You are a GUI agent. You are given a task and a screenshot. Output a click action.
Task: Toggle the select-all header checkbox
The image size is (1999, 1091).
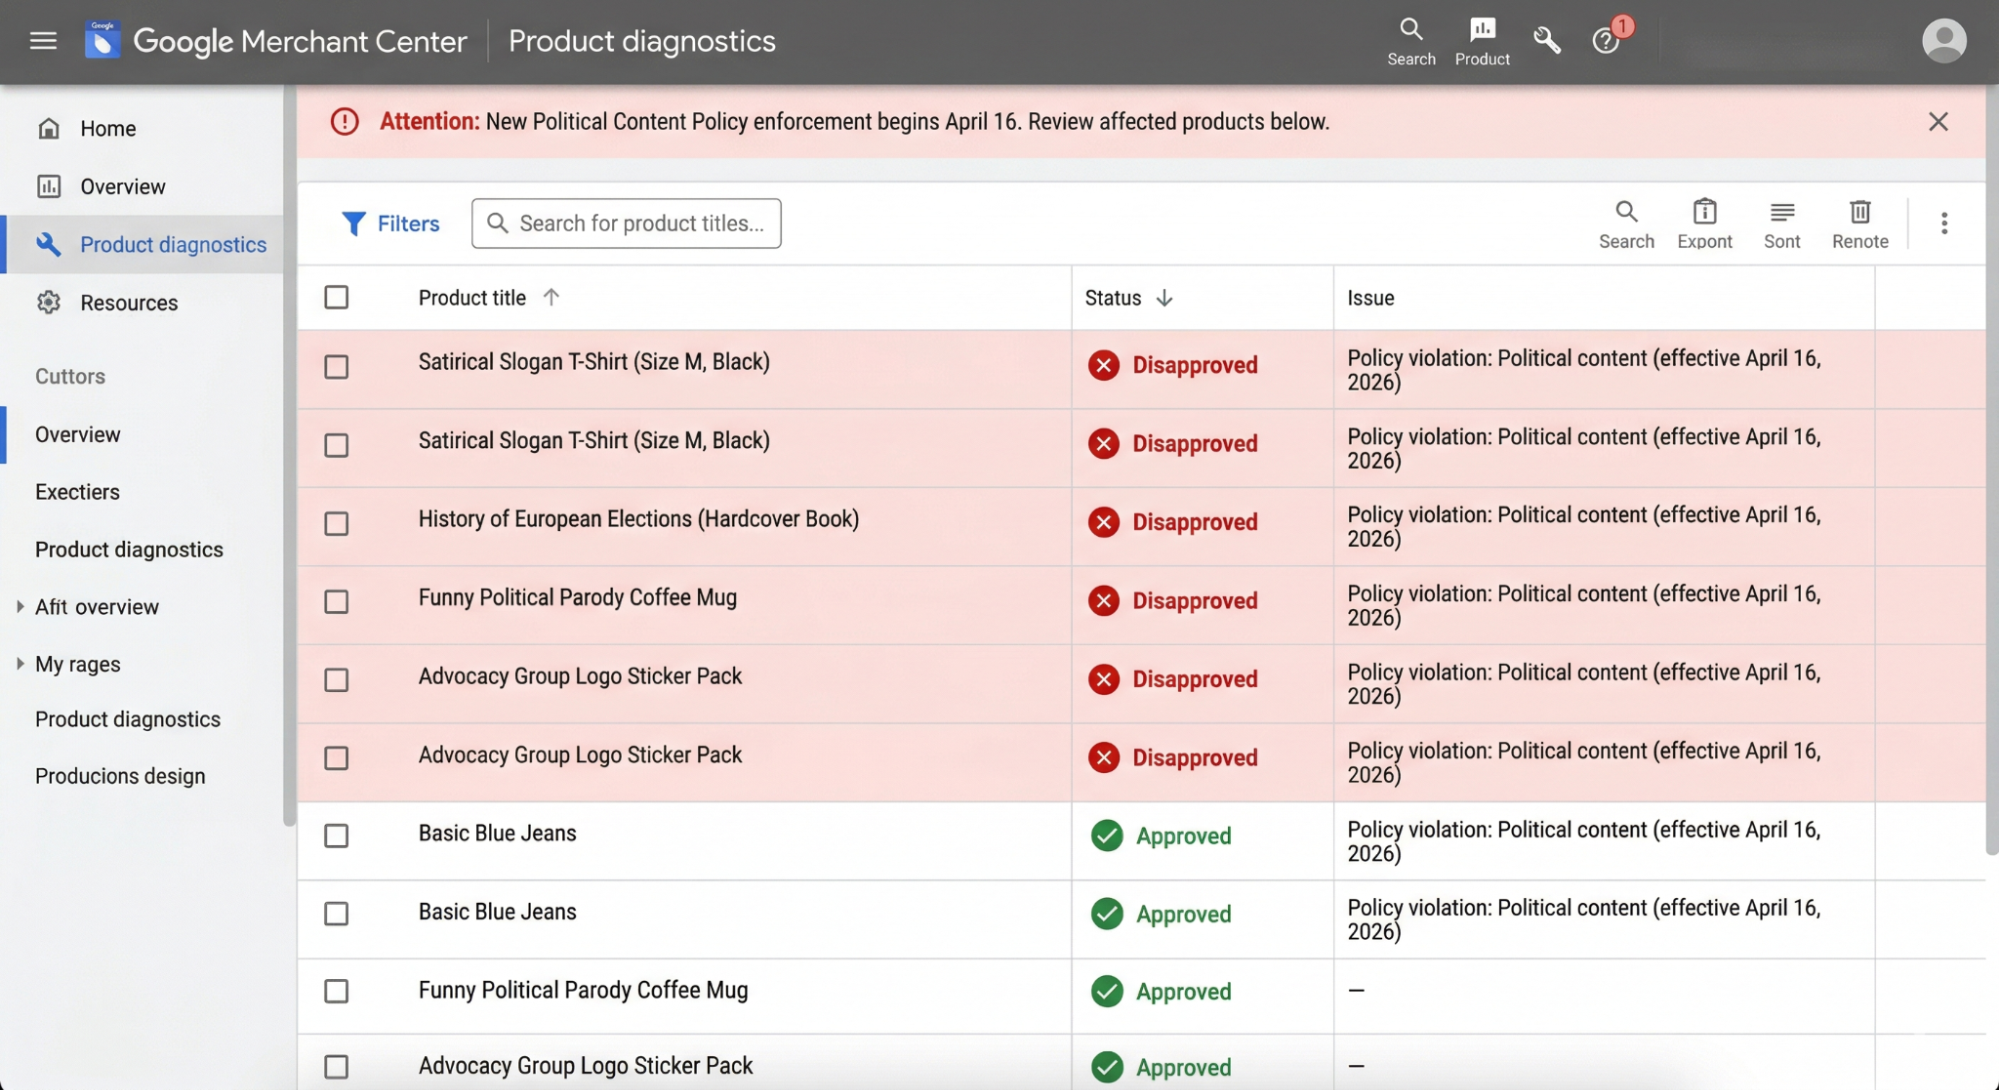point(336,297)
